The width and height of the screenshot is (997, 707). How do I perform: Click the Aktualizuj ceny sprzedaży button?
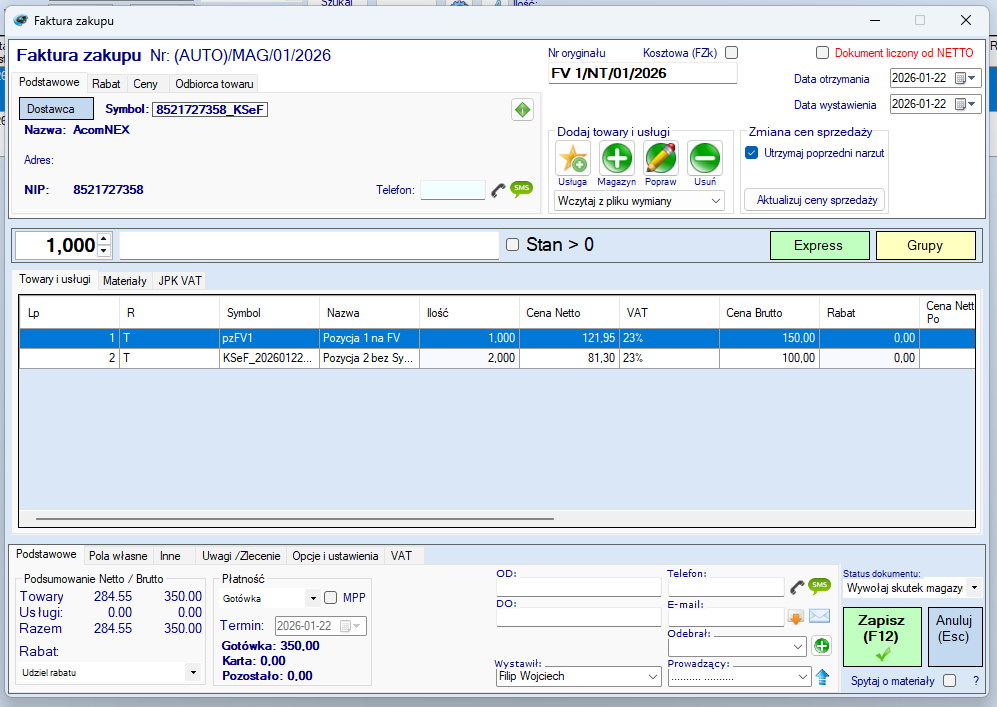pyautogui.click(x=815, y=200)
